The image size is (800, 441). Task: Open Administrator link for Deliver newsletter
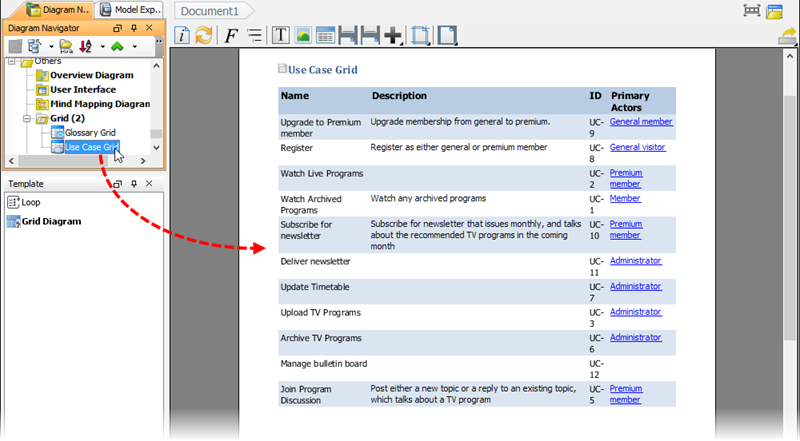636,260
